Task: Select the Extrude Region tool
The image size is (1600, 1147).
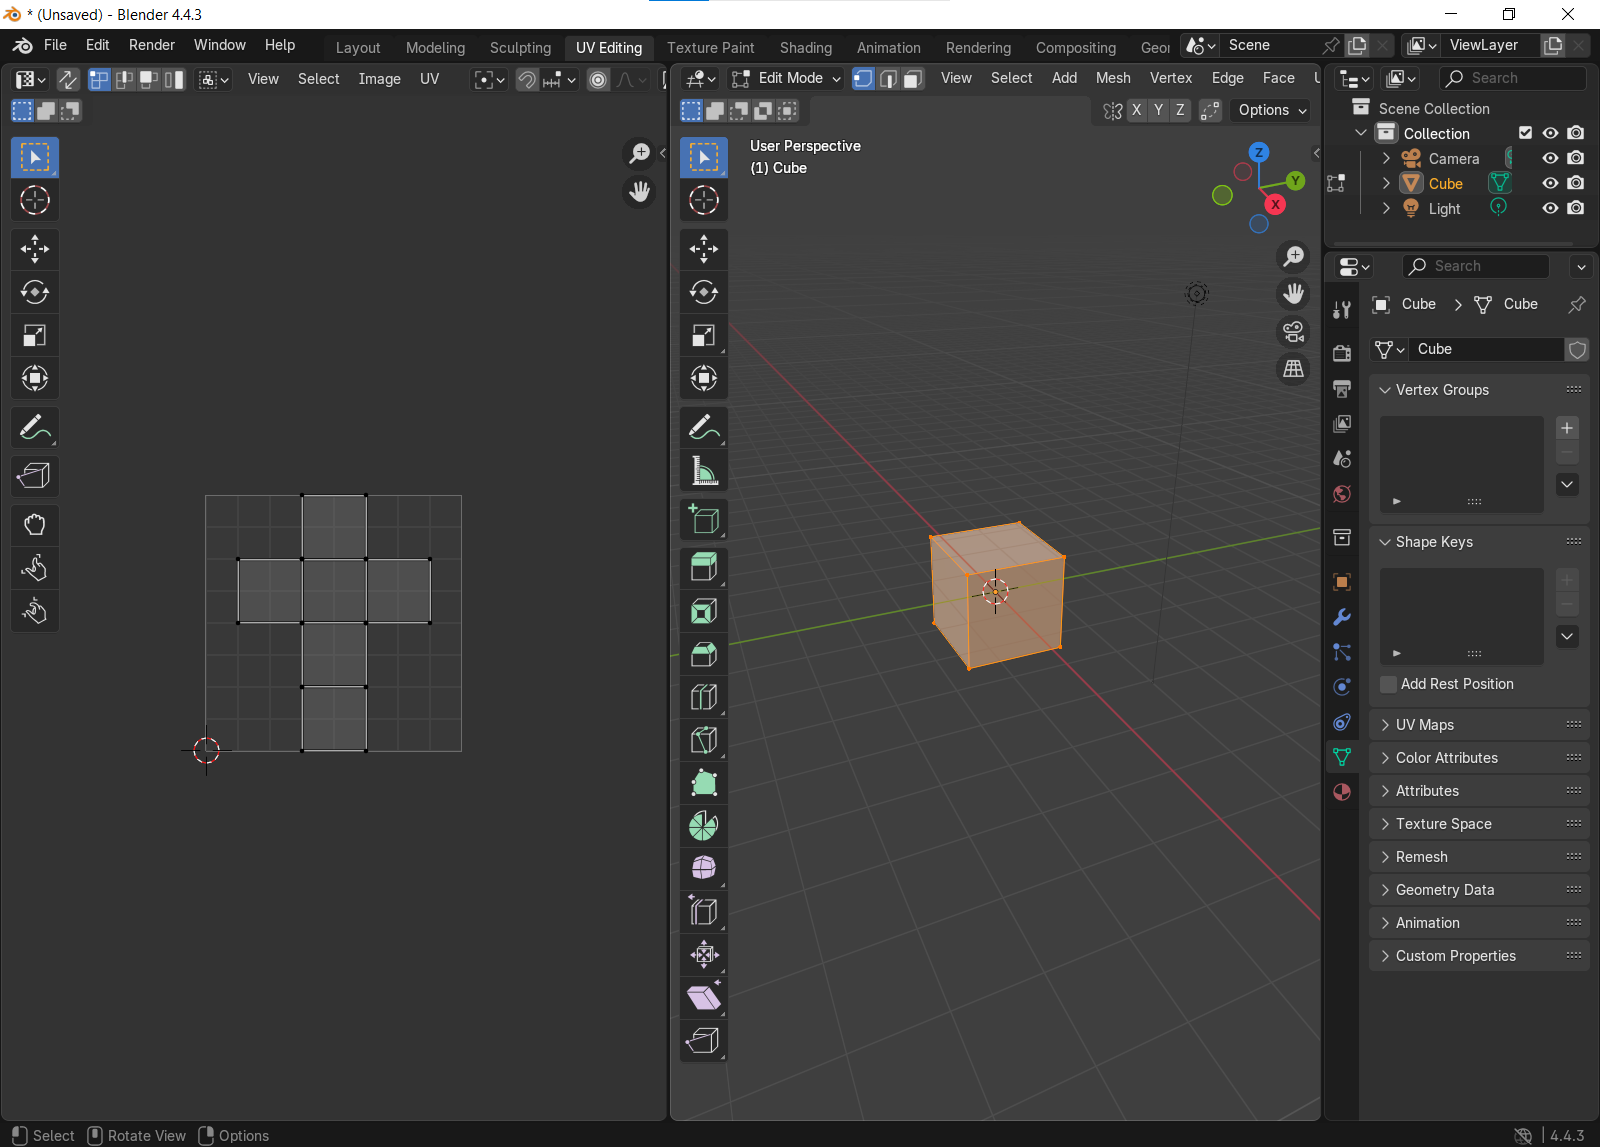Action: pyautogui.click(x=704, y=568)
